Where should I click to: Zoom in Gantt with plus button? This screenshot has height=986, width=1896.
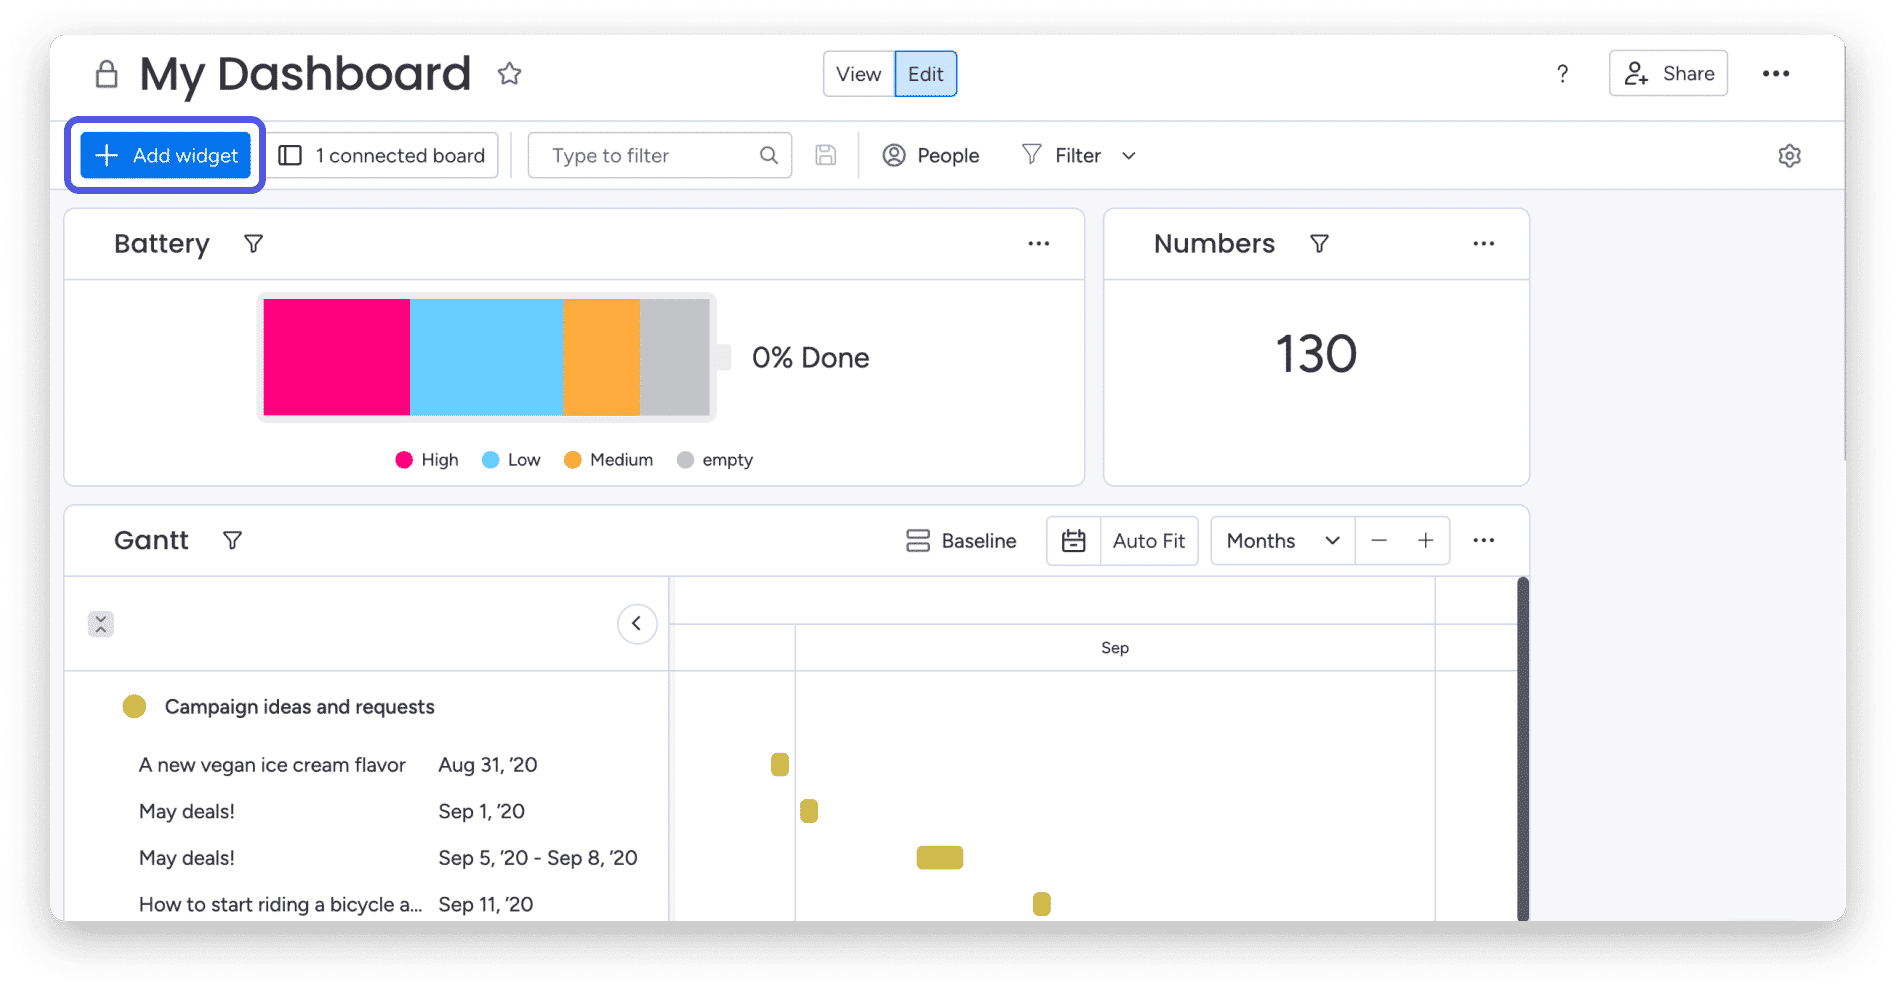(x=1425, y=541)
